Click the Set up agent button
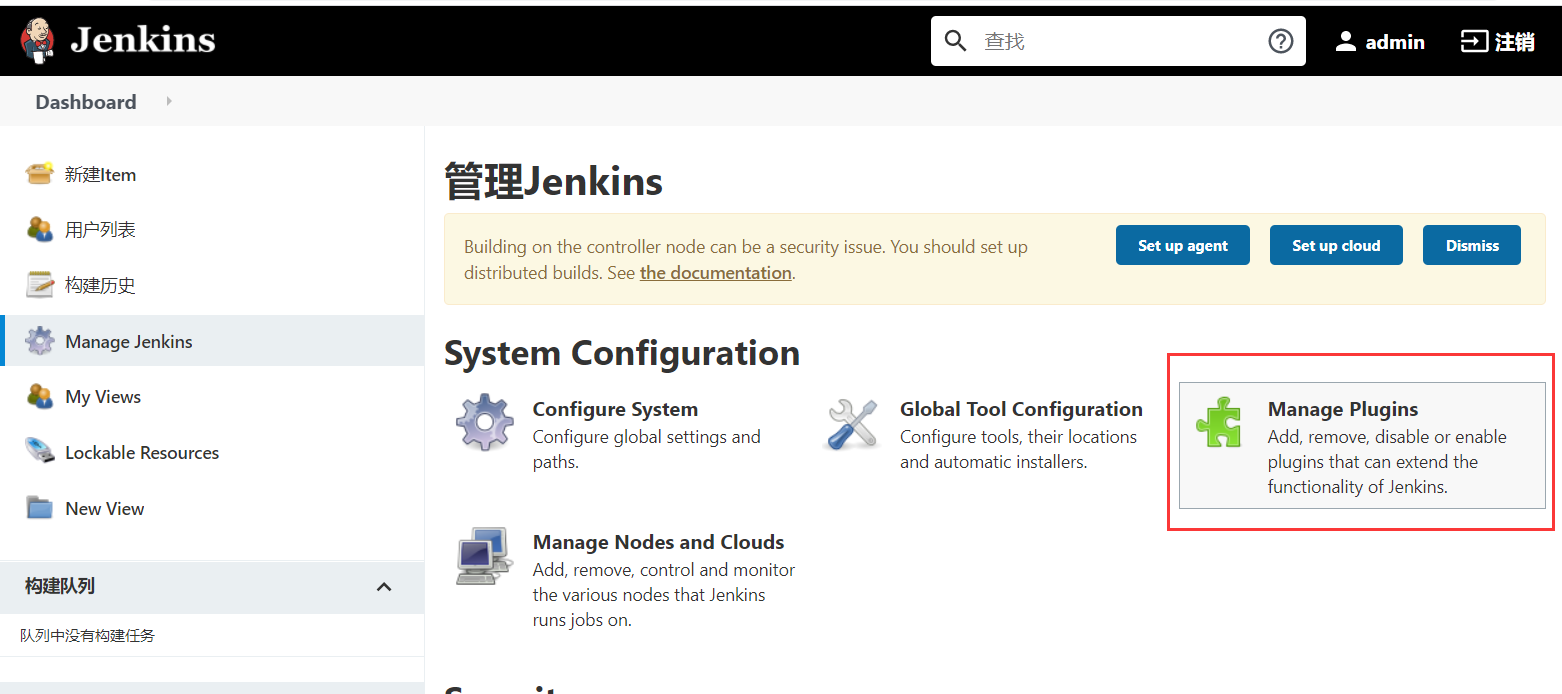Viewport: 1562px width, 694px height. pos(1183,245)
